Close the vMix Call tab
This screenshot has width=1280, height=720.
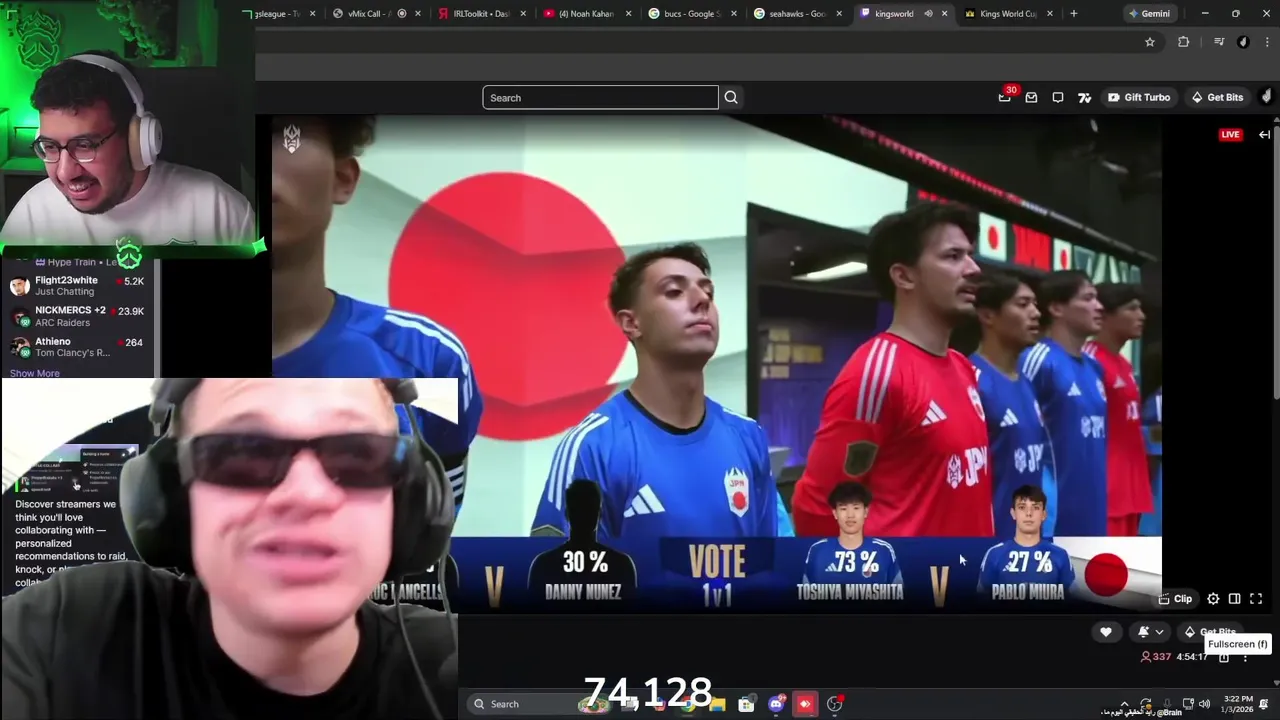[418, 14]
